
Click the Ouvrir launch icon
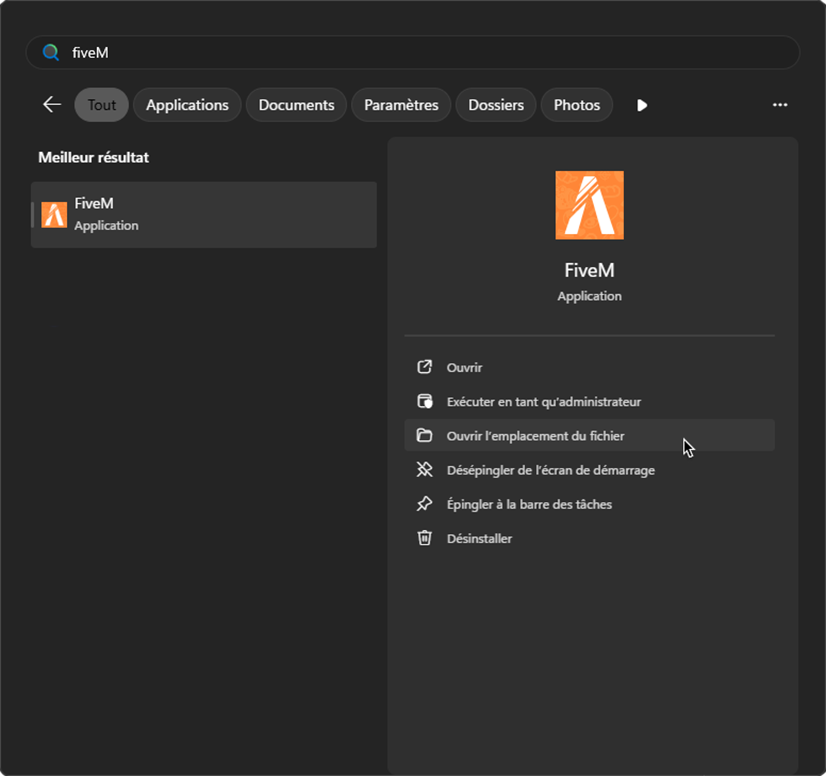coord(424,368)
